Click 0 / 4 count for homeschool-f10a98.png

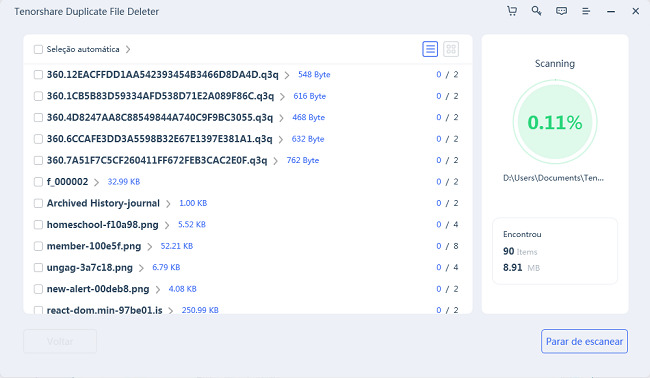(447, 225)
